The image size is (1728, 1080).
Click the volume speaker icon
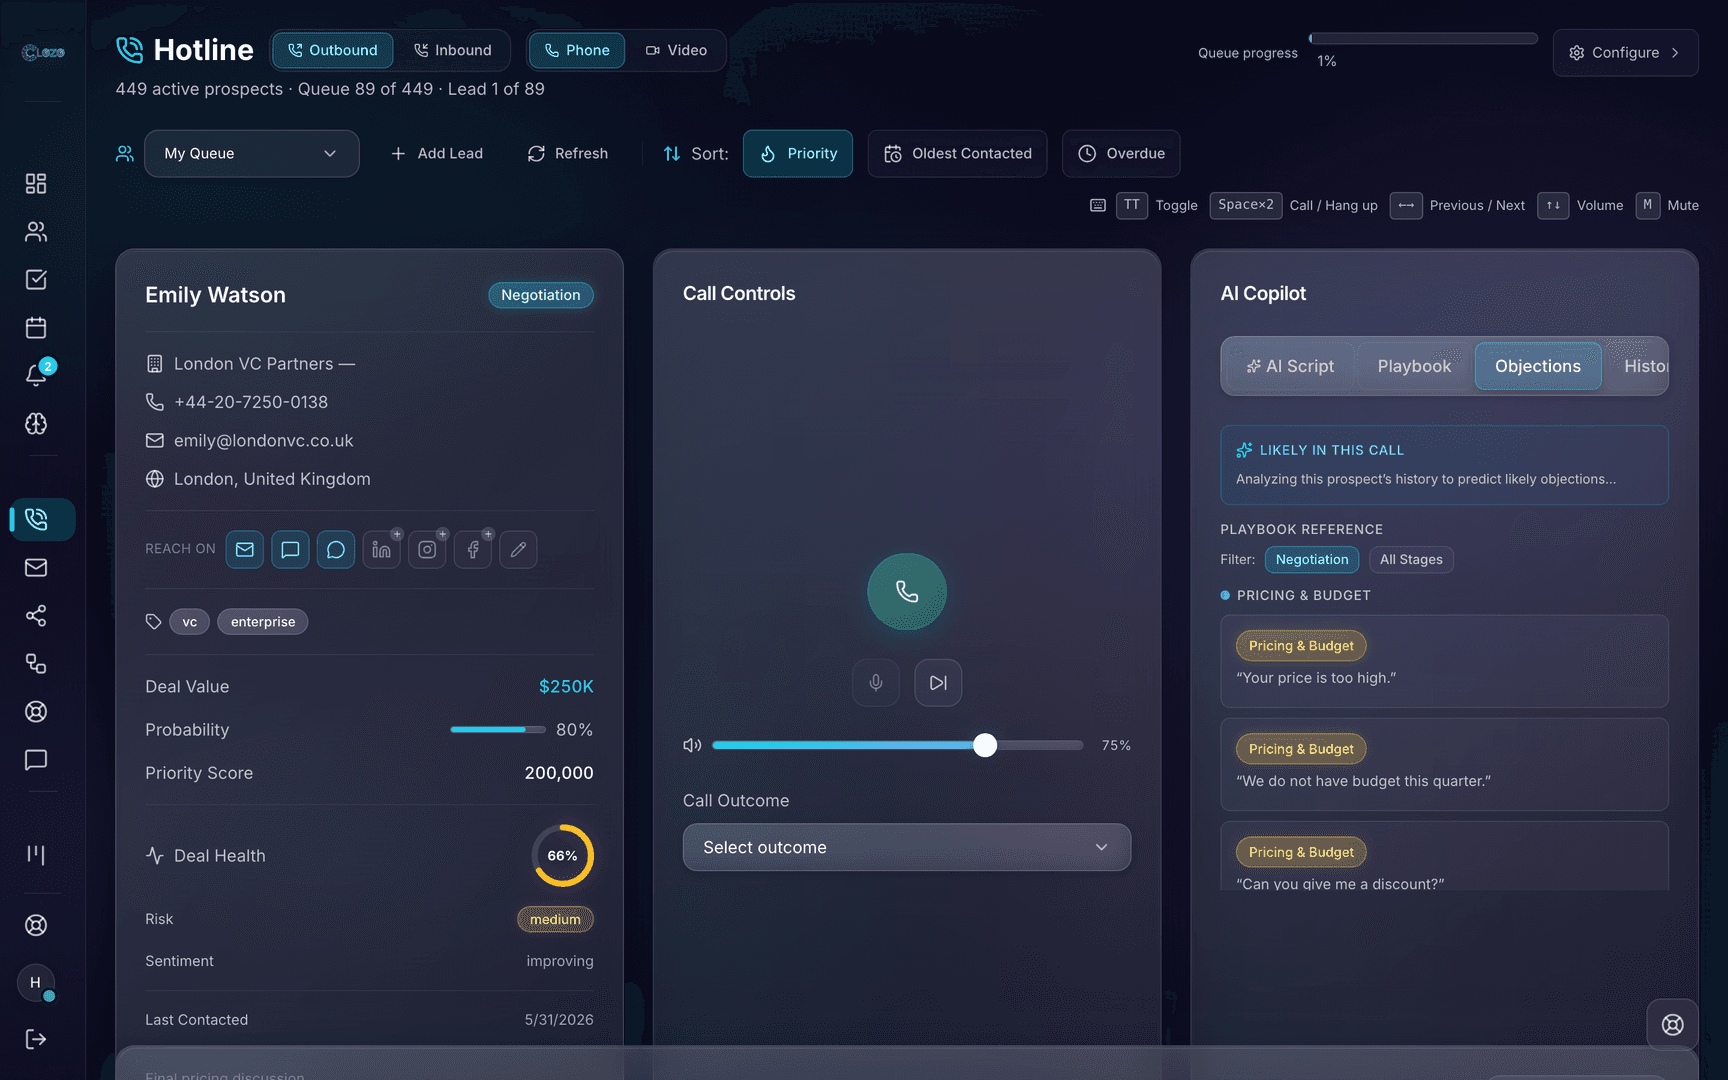pyautogui.click(x=692, y=745)
